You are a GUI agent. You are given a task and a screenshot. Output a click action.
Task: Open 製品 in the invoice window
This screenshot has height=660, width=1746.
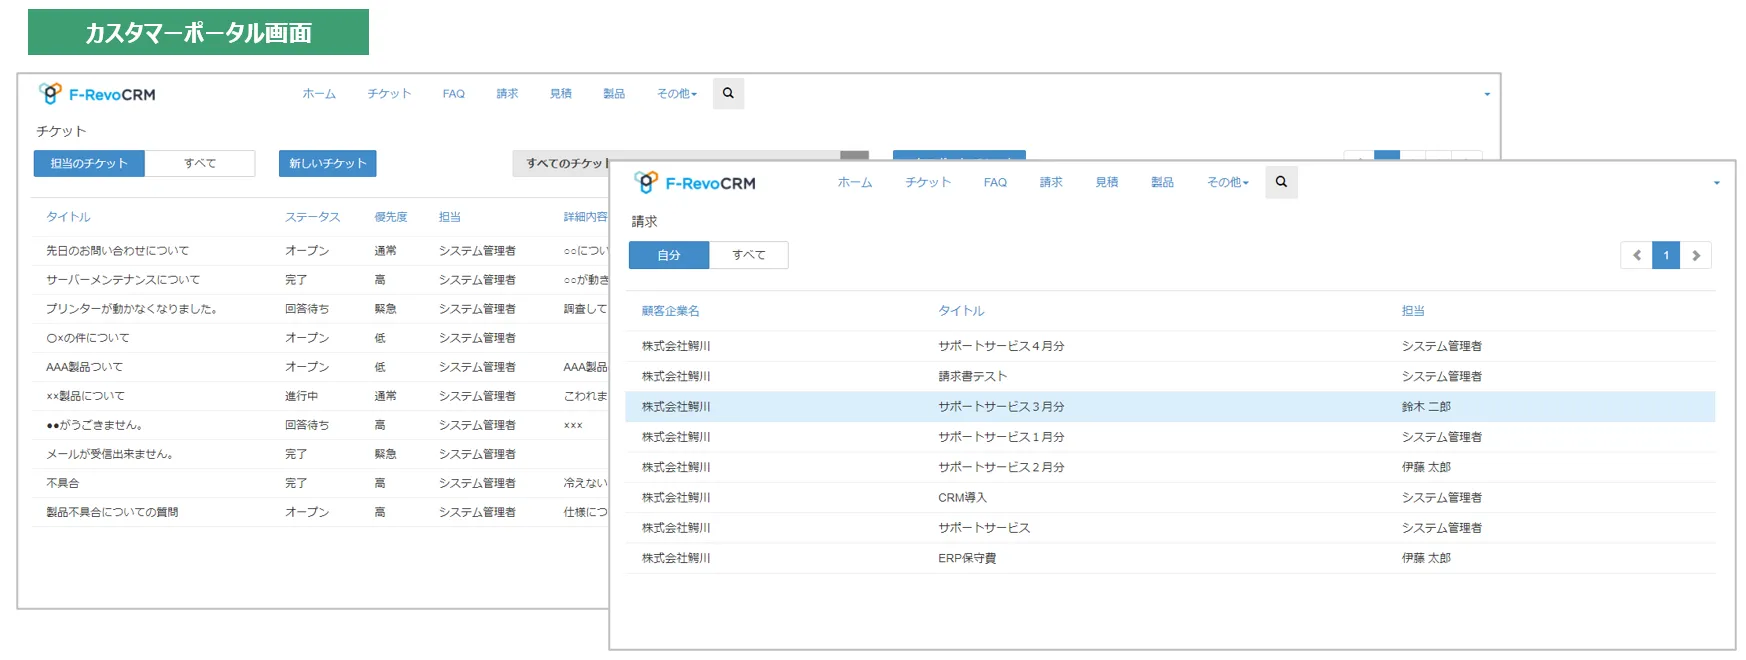1162,182
